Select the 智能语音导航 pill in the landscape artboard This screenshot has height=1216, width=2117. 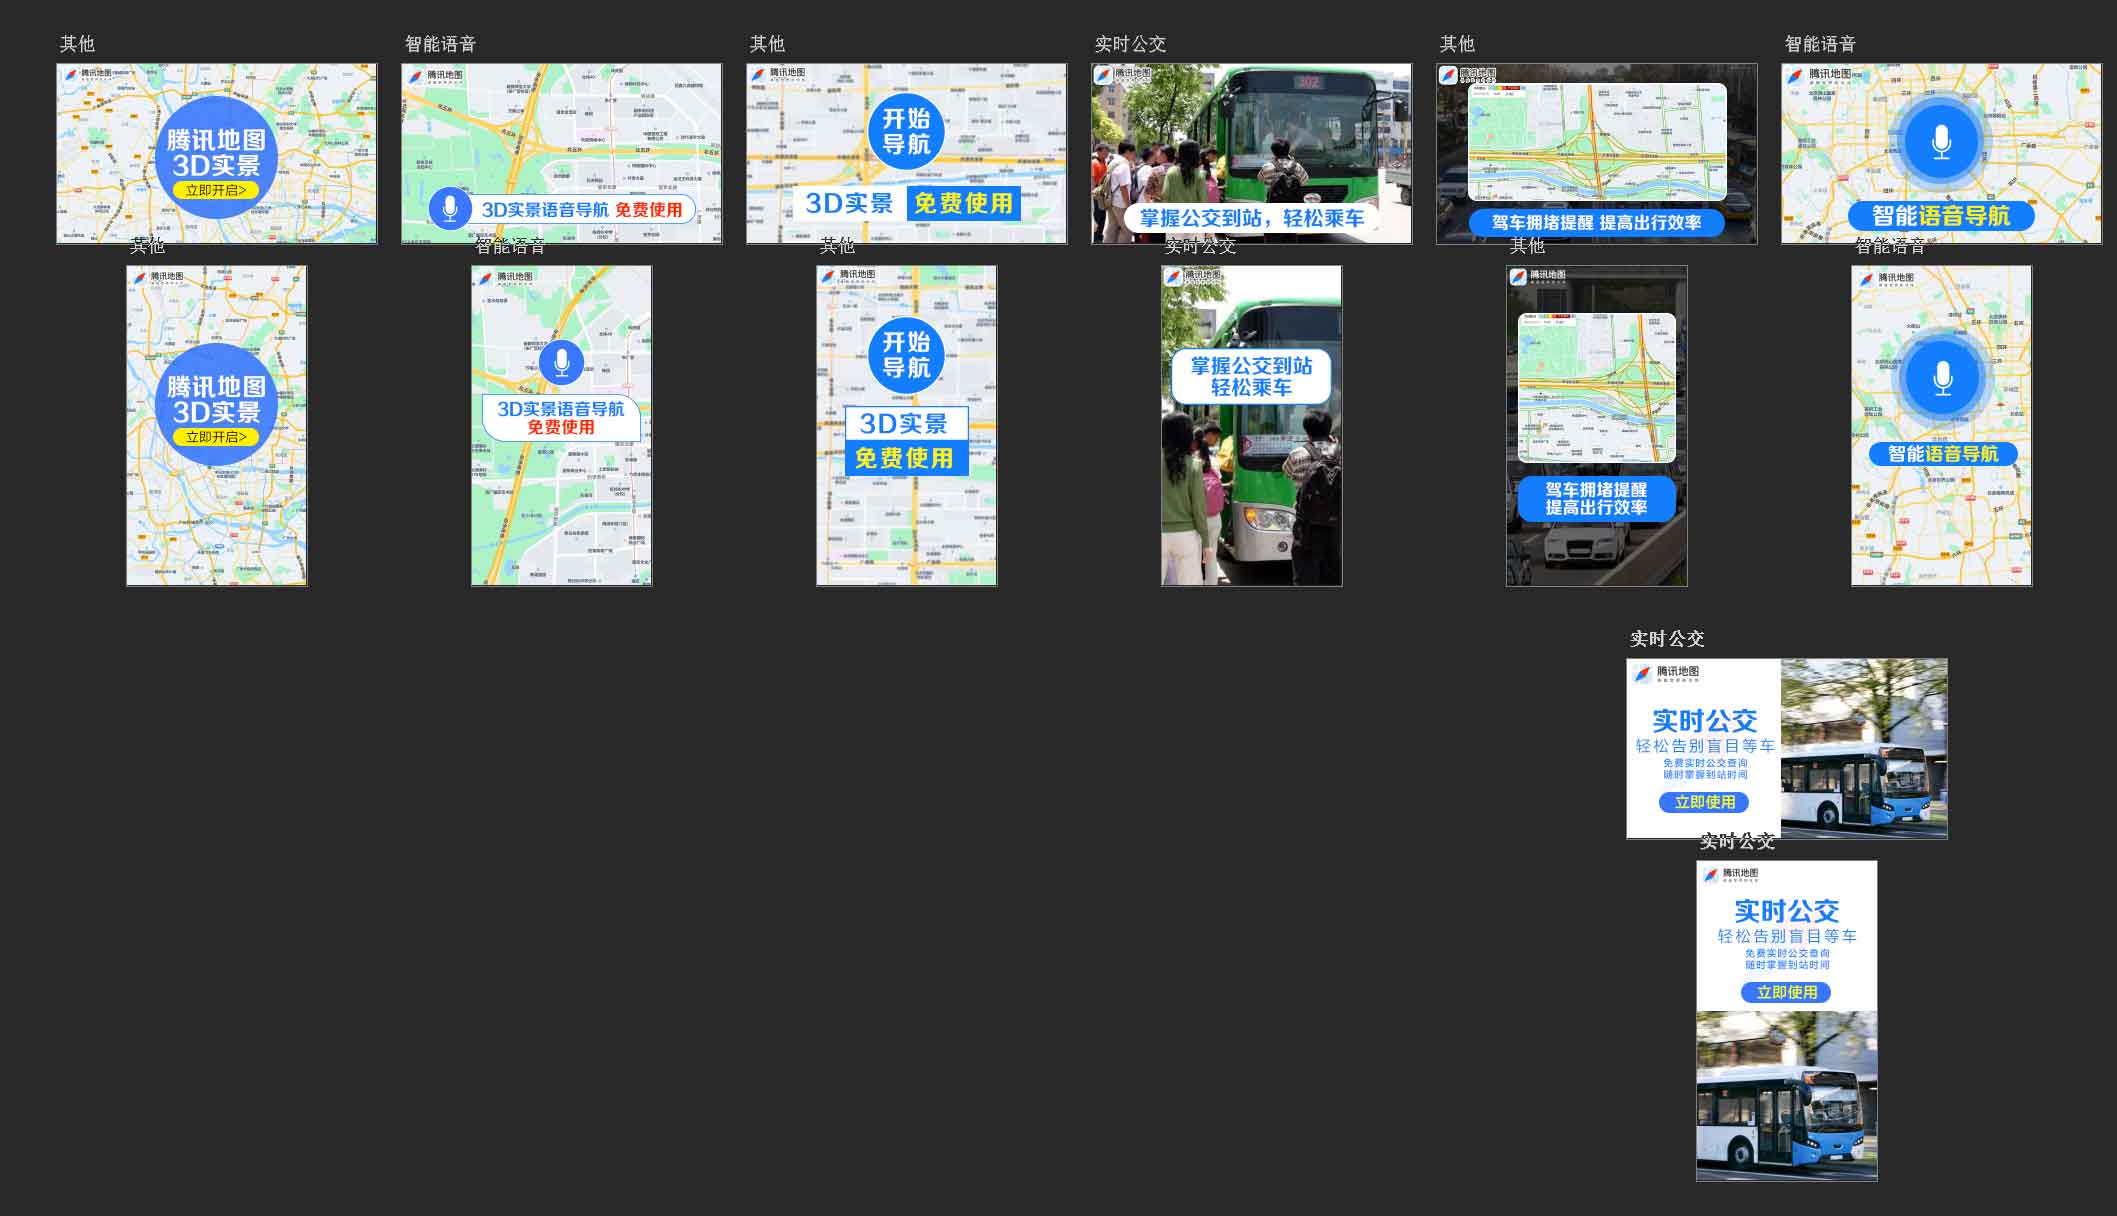click(1941, 216)
